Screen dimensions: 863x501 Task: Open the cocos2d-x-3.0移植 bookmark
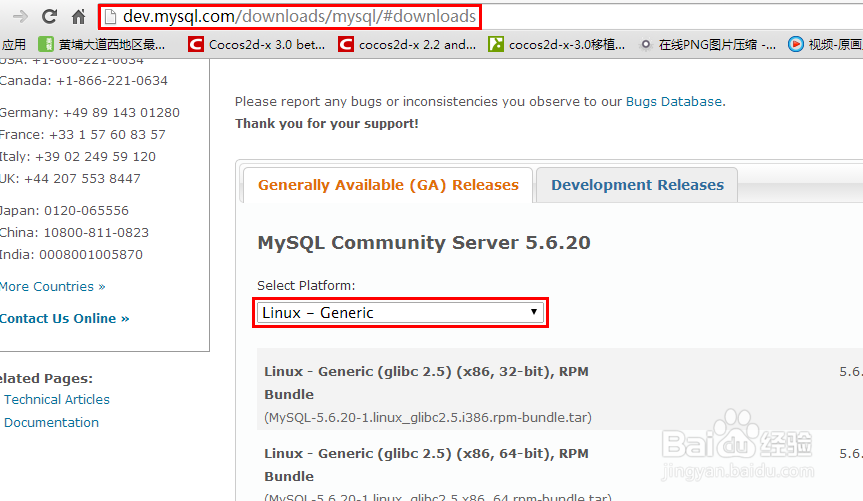point(556,44)
